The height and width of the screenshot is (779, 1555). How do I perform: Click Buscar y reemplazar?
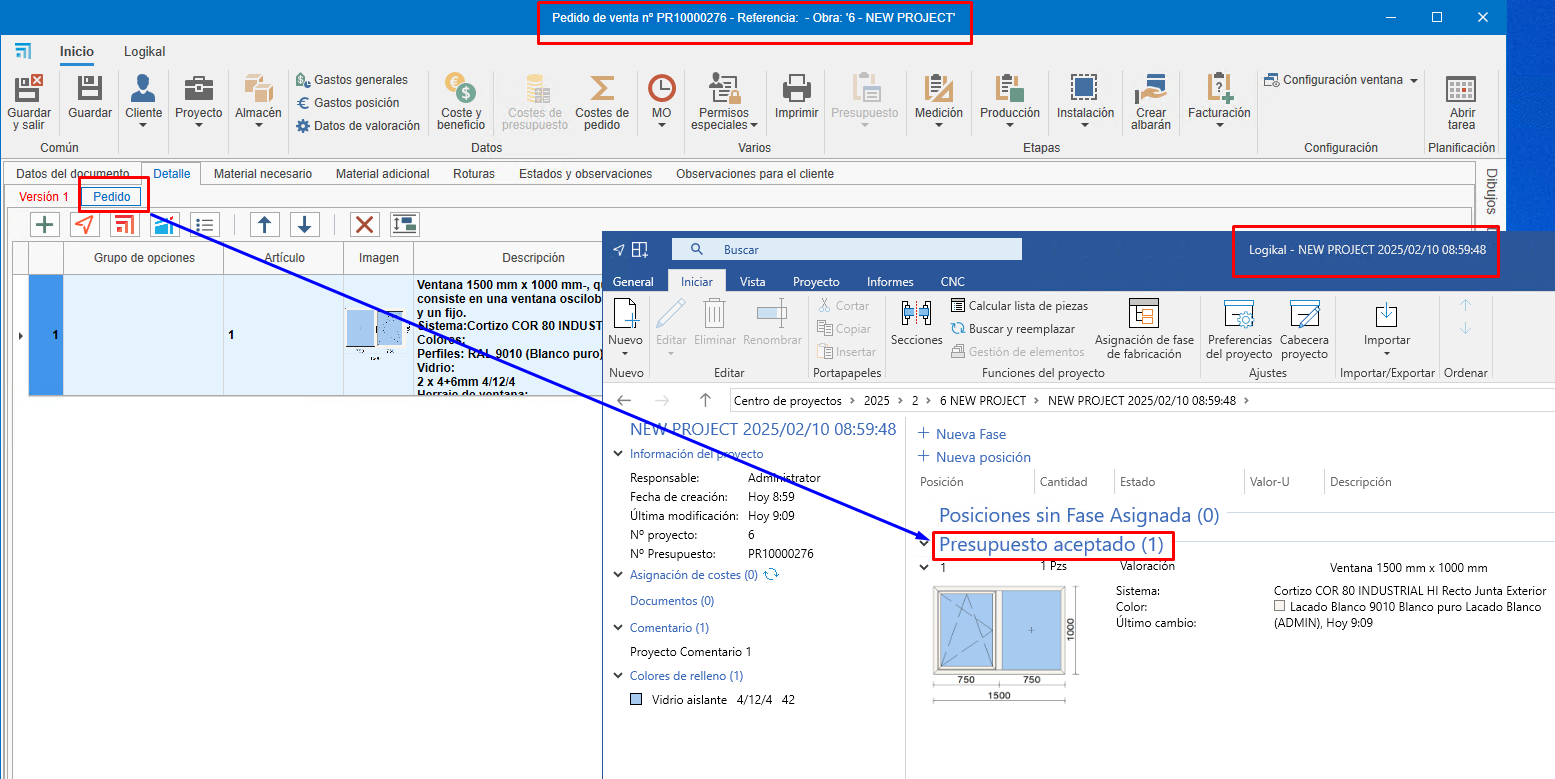pyautogui.click(x=1013, y=329)
